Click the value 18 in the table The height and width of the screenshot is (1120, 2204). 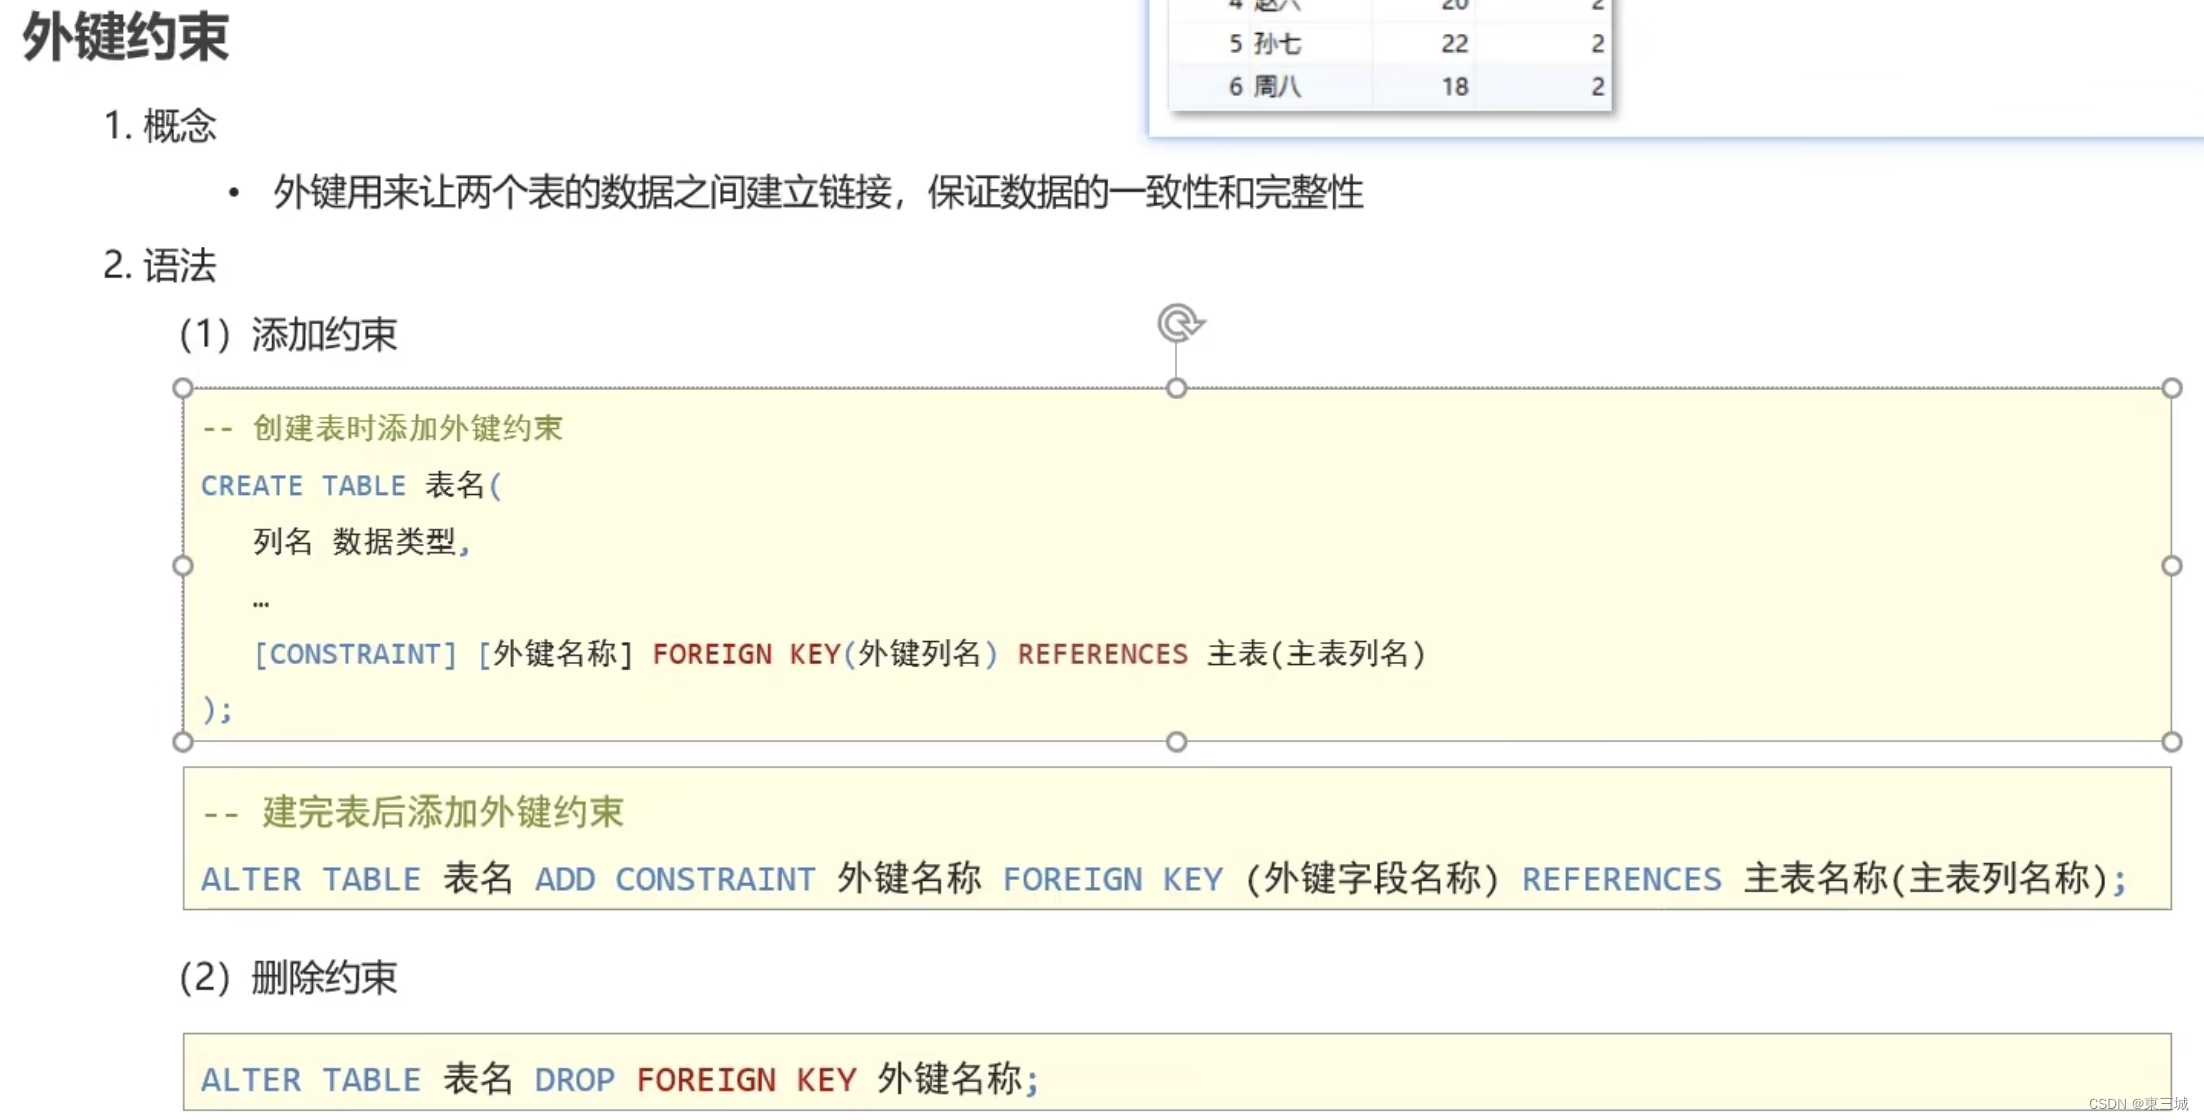click(1454, 87)
